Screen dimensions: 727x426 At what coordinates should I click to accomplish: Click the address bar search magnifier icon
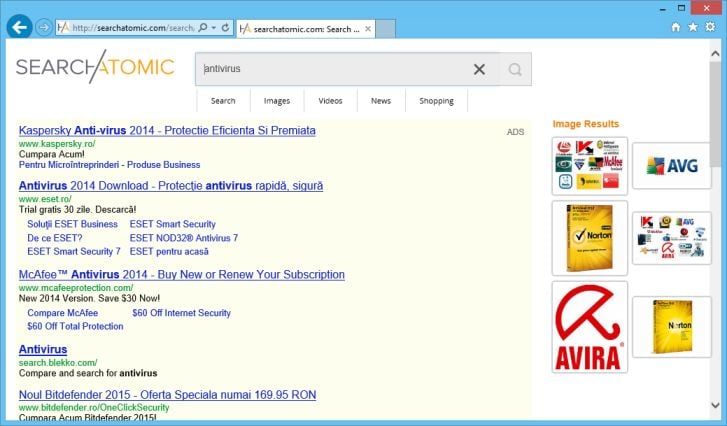[203, 28]
